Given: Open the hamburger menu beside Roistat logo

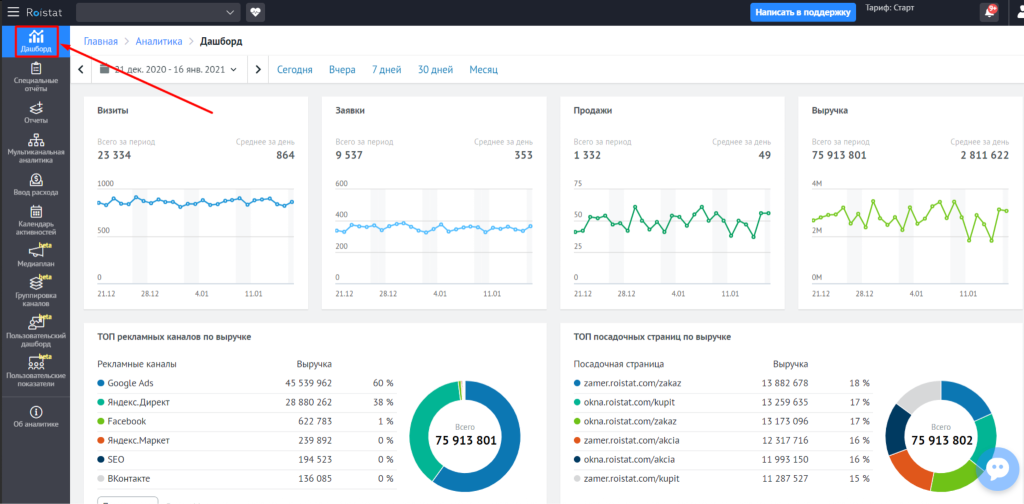Looking at the screenshot, I should pyautogui.click(x=13, y=12).
